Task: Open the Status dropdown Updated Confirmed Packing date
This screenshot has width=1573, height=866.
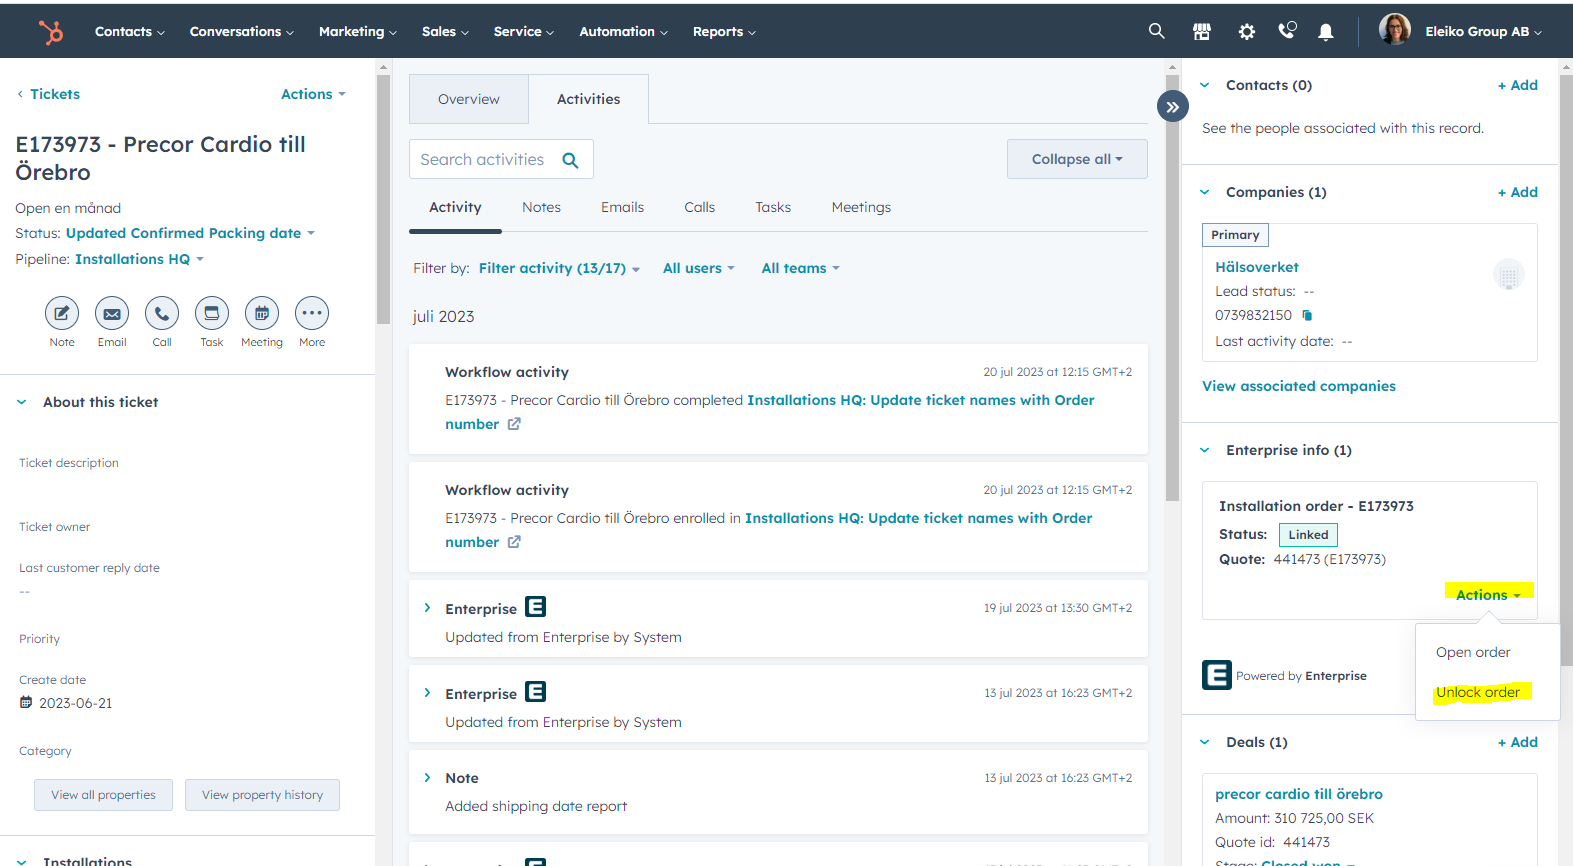Action: pos(190,233)
